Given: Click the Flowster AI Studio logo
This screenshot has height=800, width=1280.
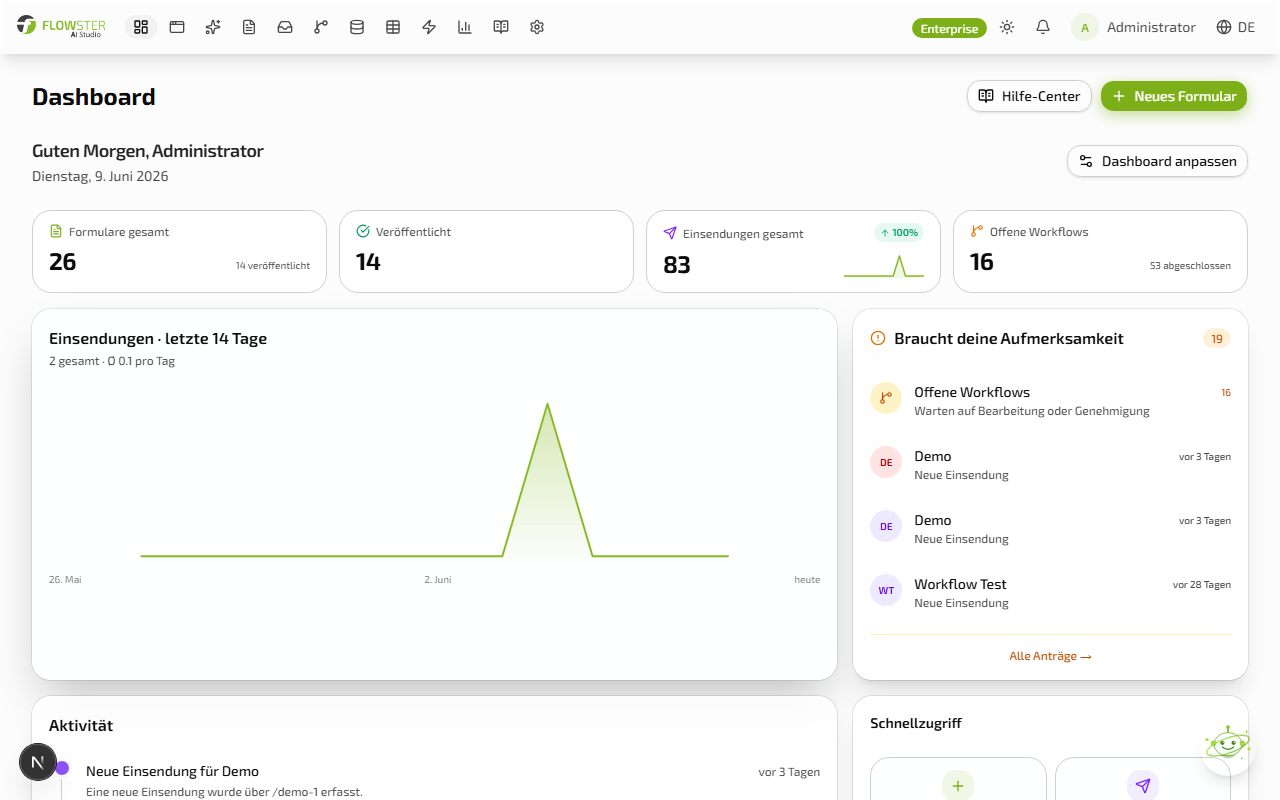Looking at the screenshot, I should click(61, 27).
